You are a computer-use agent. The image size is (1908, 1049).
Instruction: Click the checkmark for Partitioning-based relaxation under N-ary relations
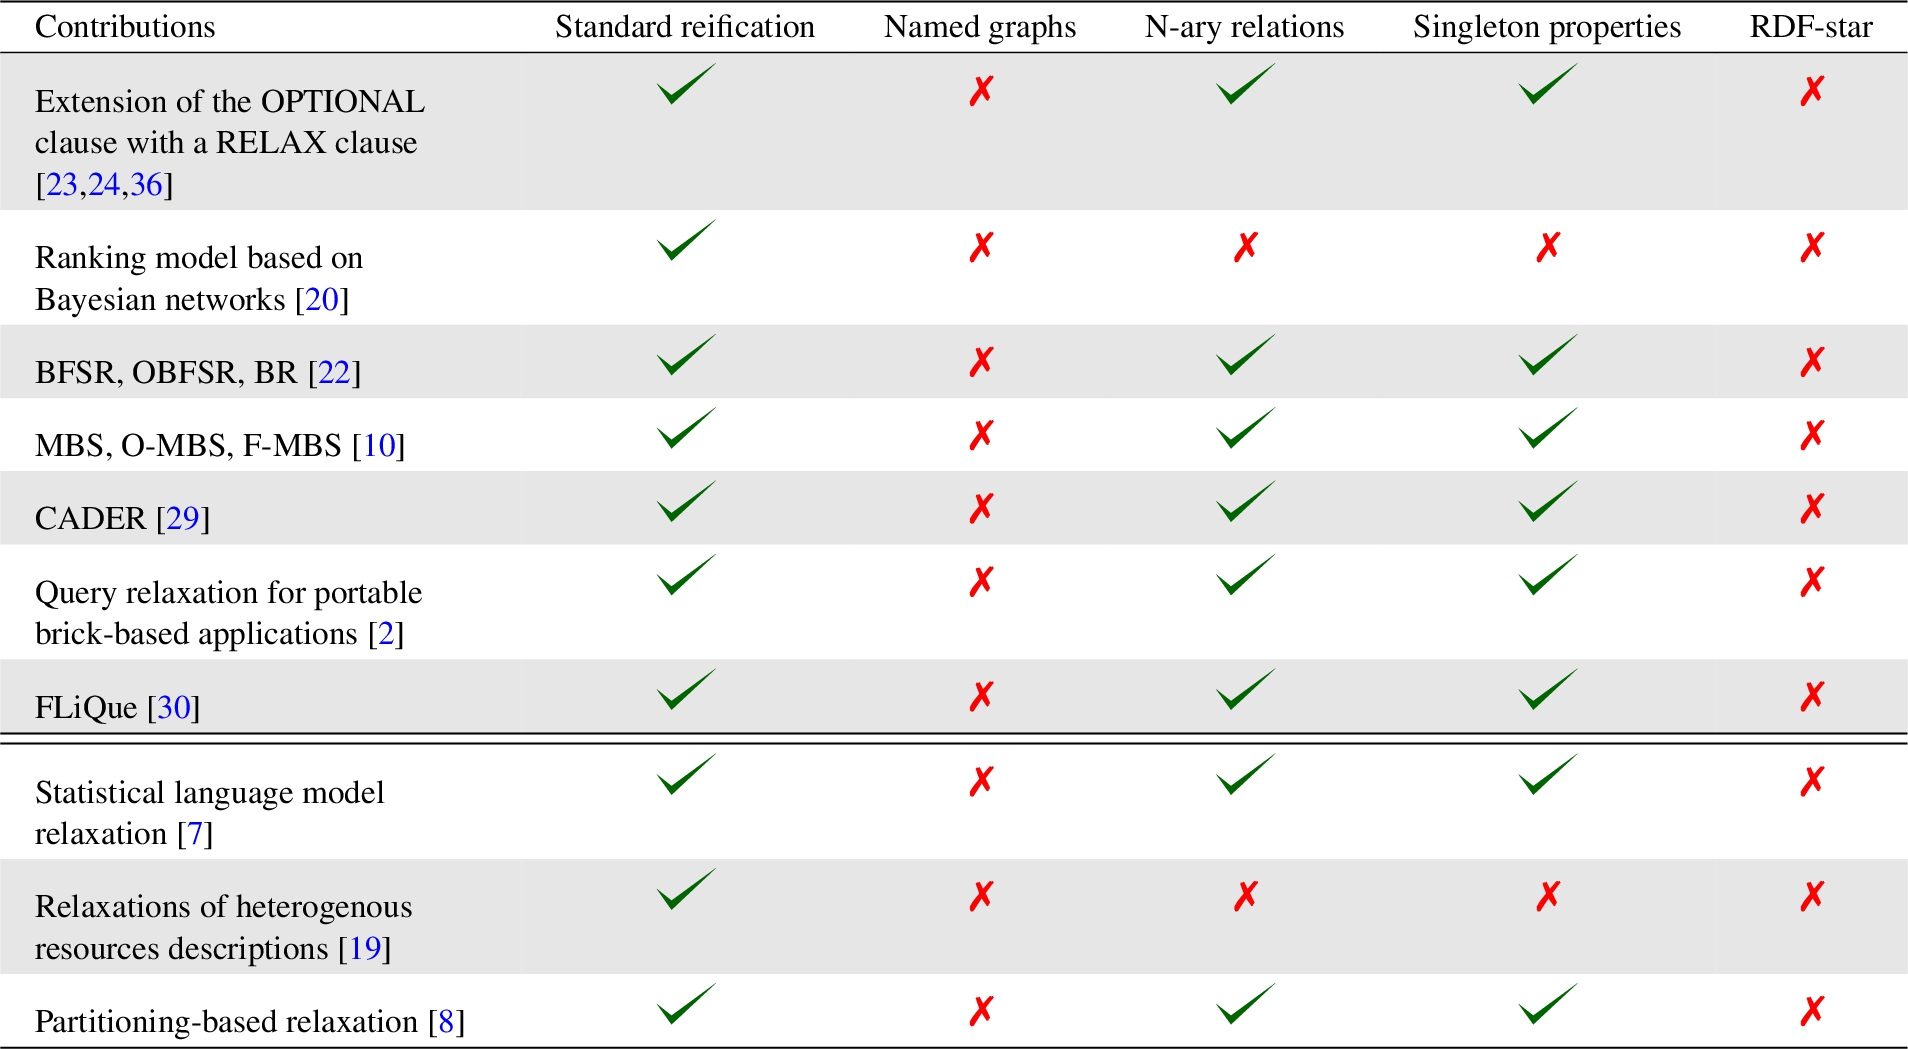pos(1245,1004)
